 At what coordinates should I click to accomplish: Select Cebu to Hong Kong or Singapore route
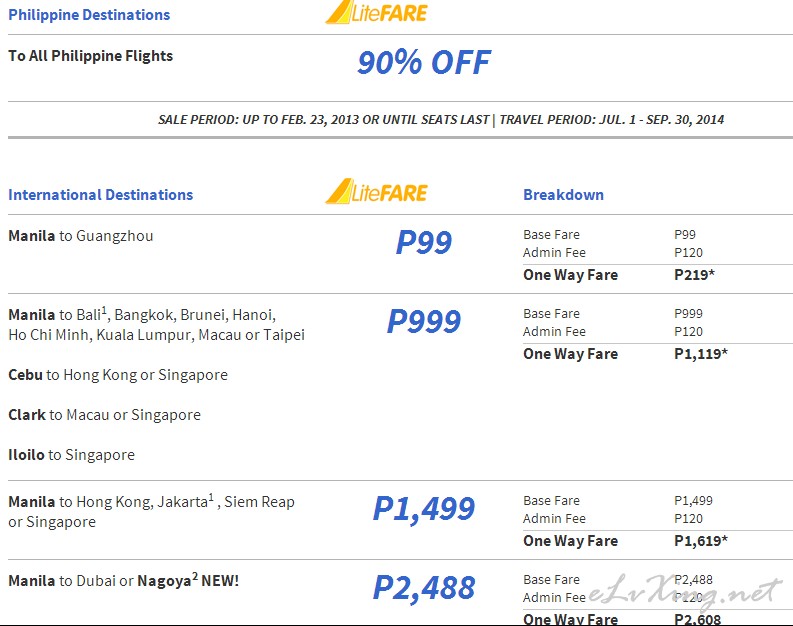(x=118, y=375)
